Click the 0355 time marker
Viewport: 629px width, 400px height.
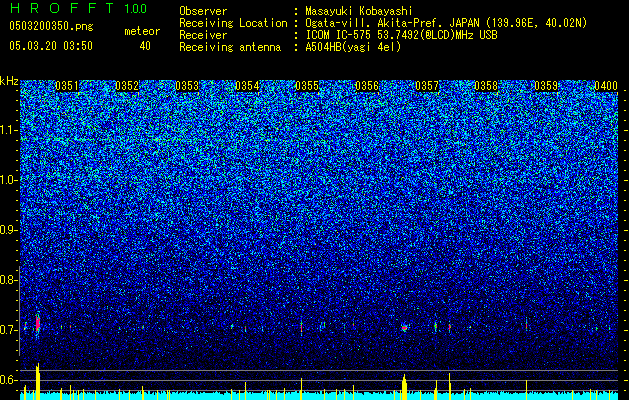(x=307, y=86)
